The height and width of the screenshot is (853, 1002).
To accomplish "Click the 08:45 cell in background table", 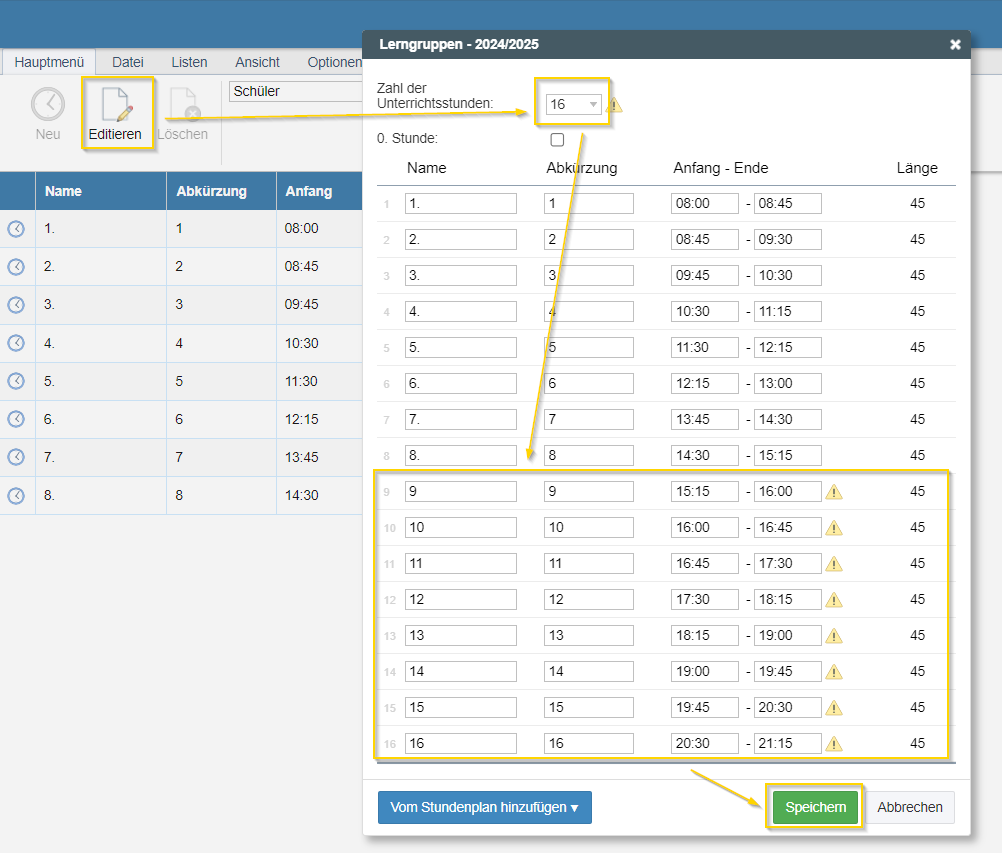I will point(320,266).
